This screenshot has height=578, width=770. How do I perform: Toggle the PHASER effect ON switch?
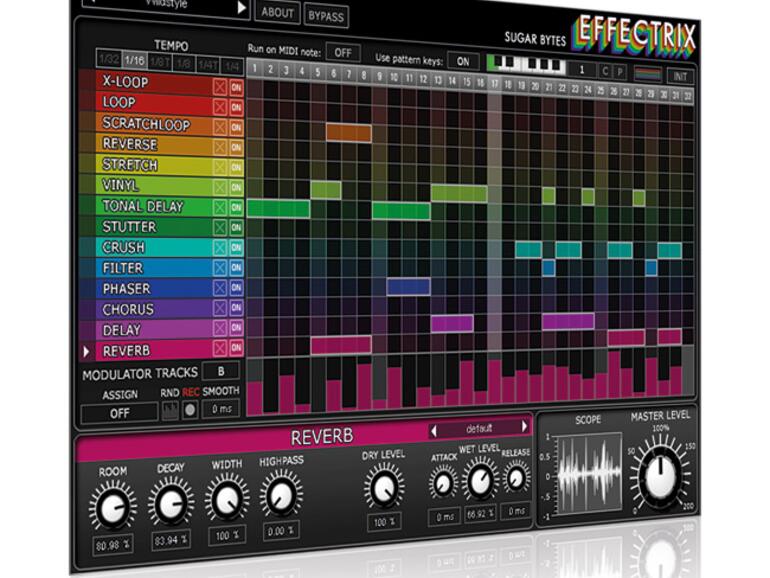coord(236,288)
